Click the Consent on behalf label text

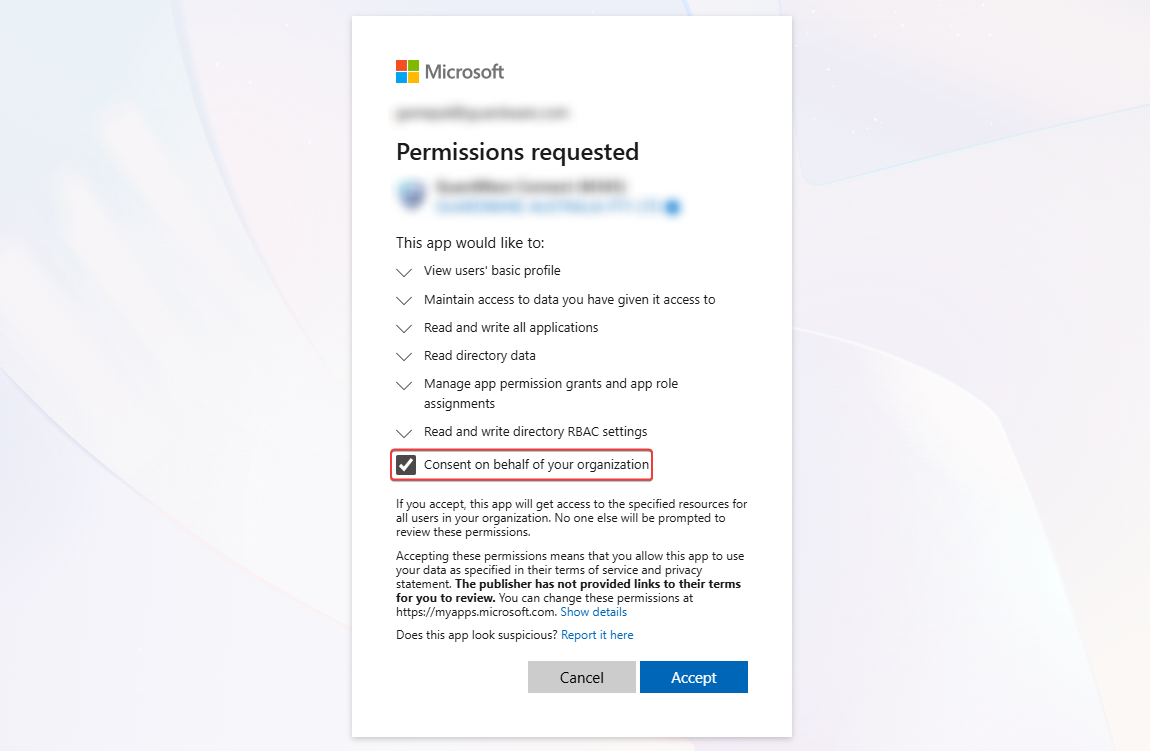tap(536, 464)
